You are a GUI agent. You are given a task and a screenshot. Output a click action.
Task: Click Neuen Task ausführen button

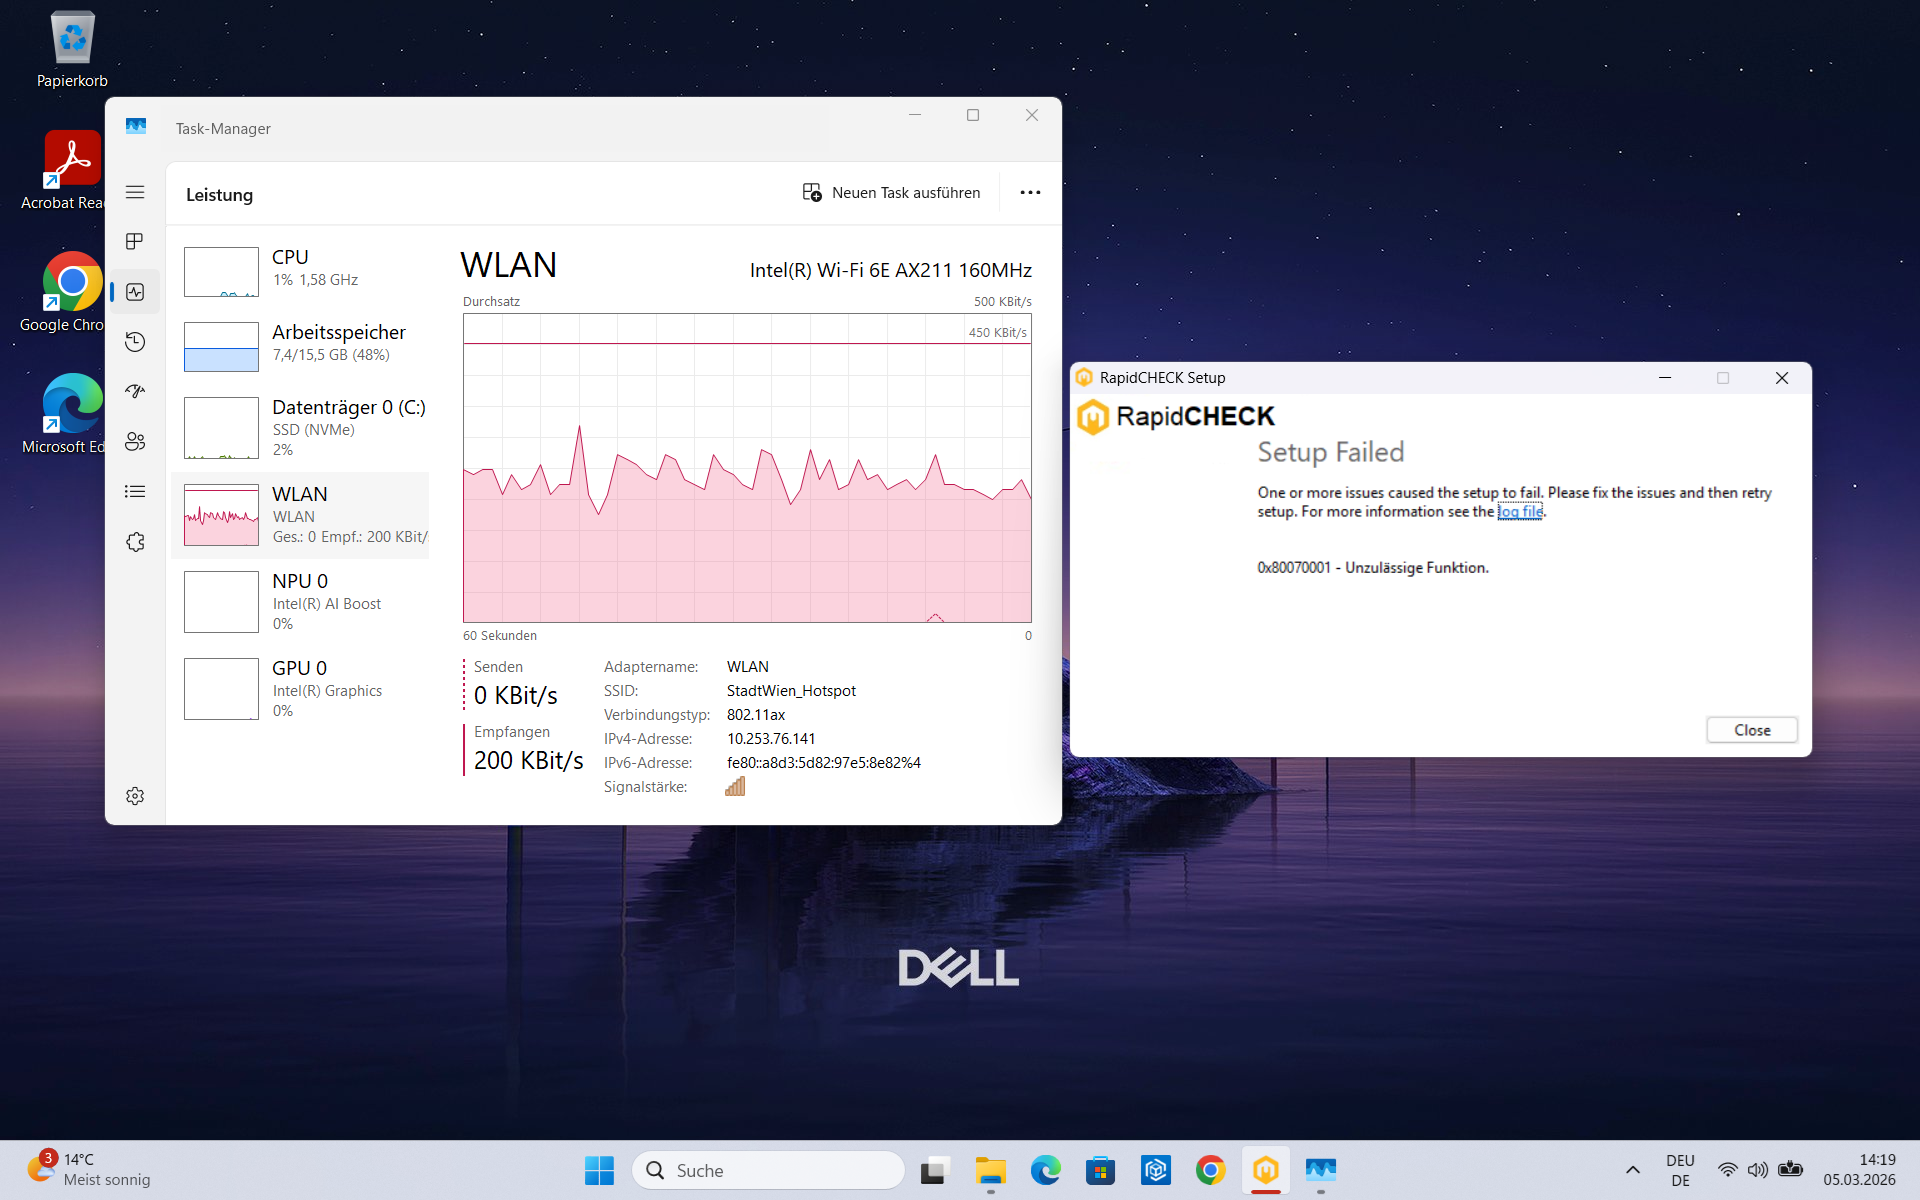click(892, 193)
